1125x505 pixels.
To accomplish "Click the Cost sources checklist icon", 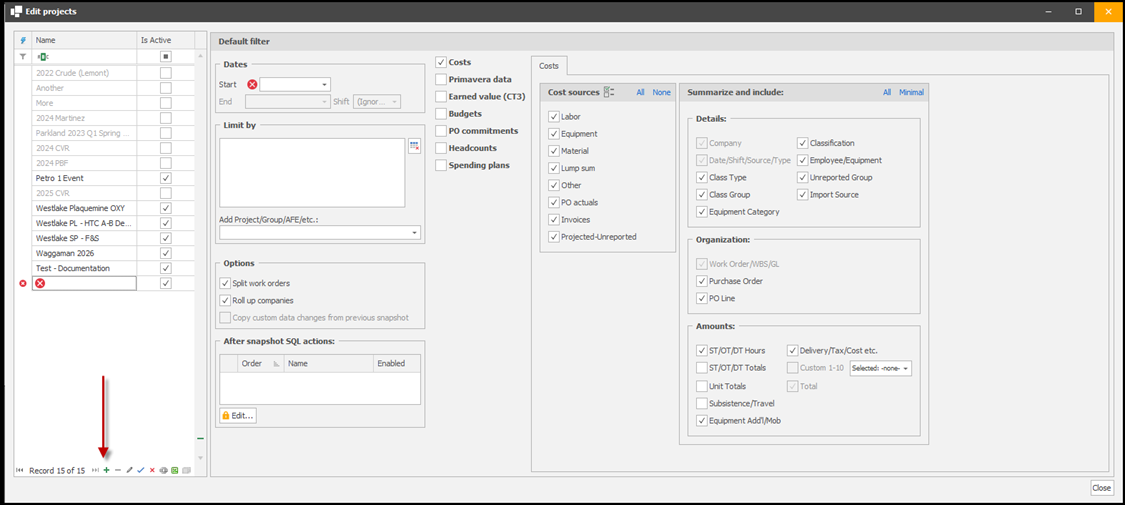I will pos(609,92).
